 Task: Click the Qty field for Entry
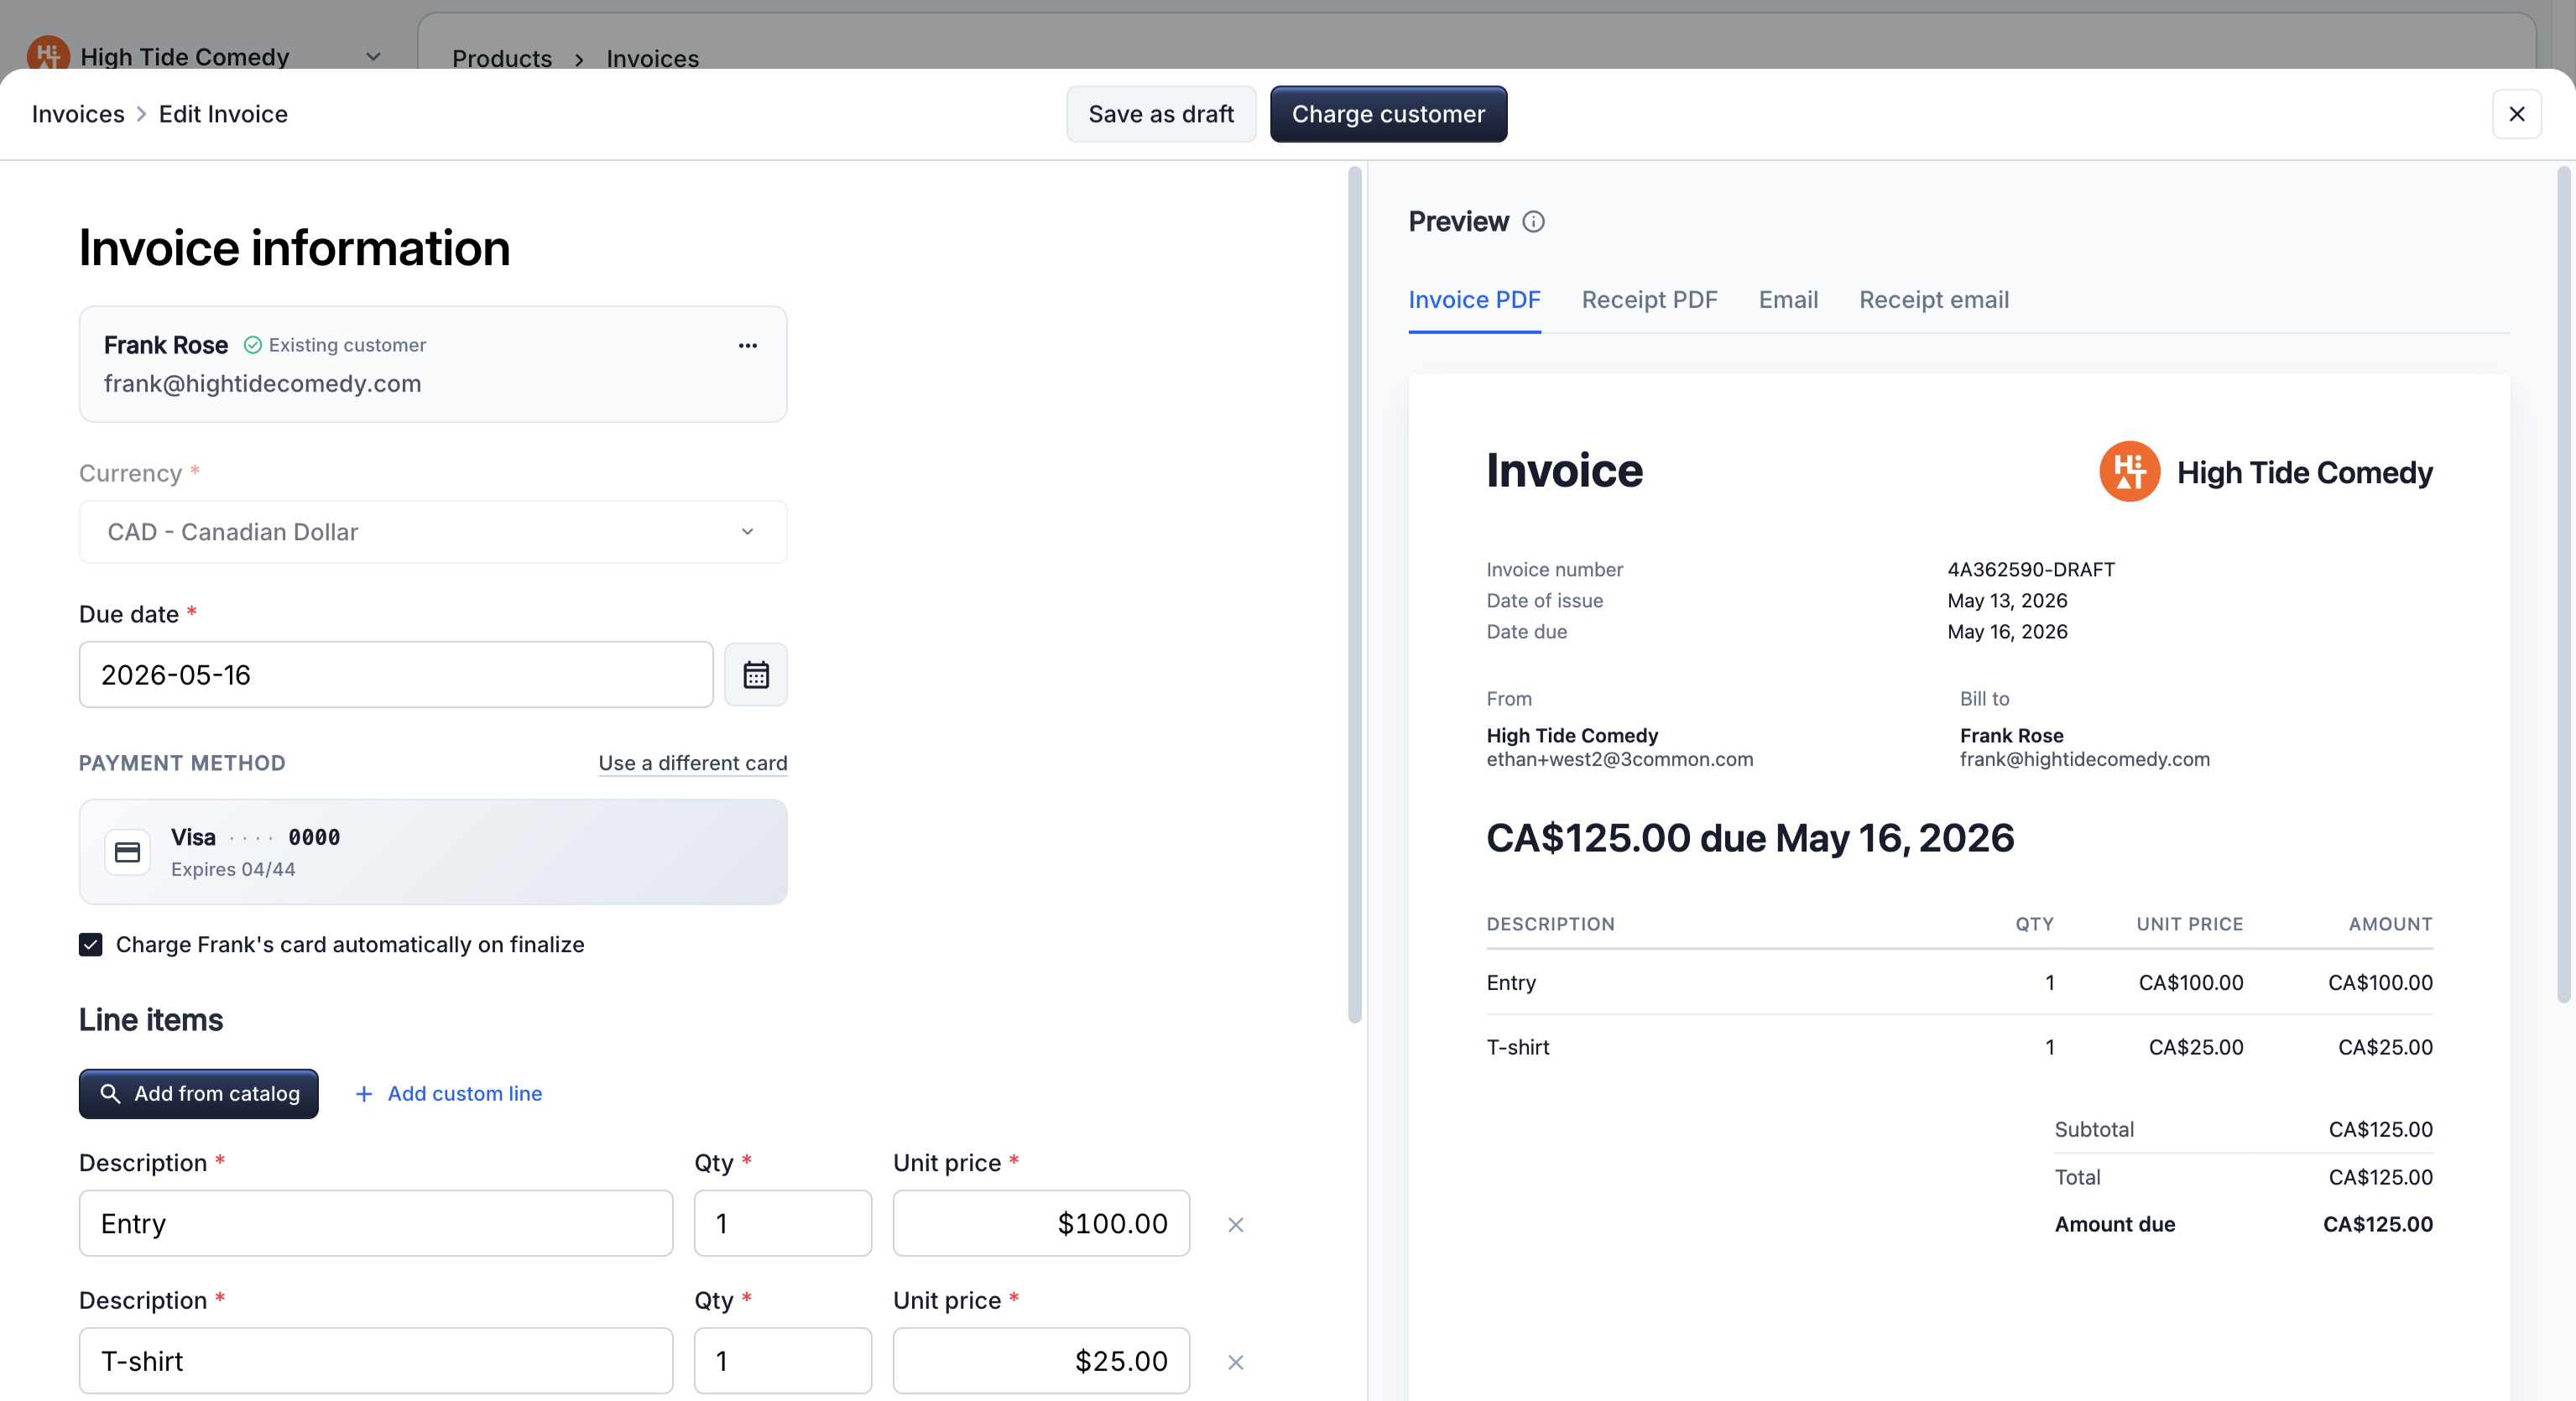point(782,1224)
